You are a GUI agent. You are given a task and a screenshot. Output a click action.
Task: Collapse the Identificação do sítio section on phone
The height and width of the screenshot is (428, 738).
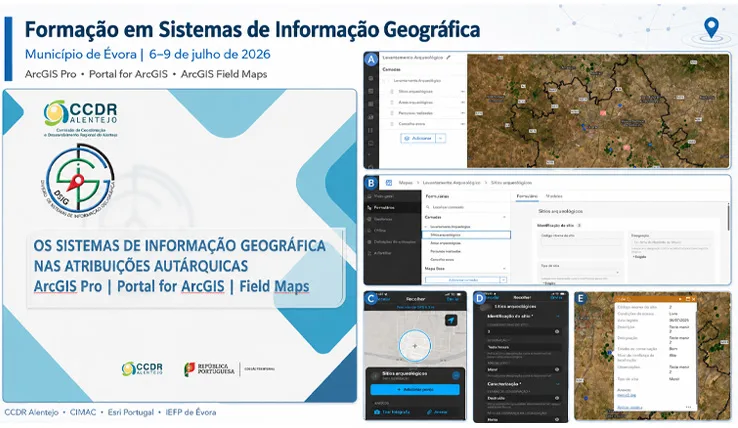pyautogui.click(x=558, y=316)
